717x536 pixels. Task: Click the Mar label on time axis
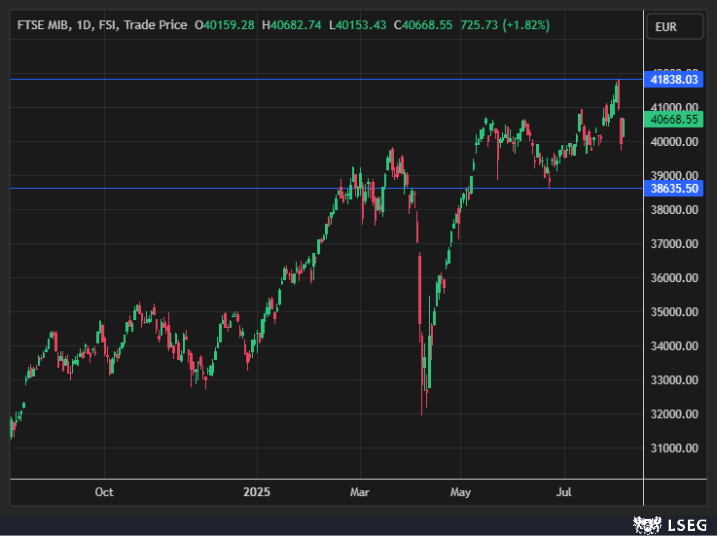point(360,492)
